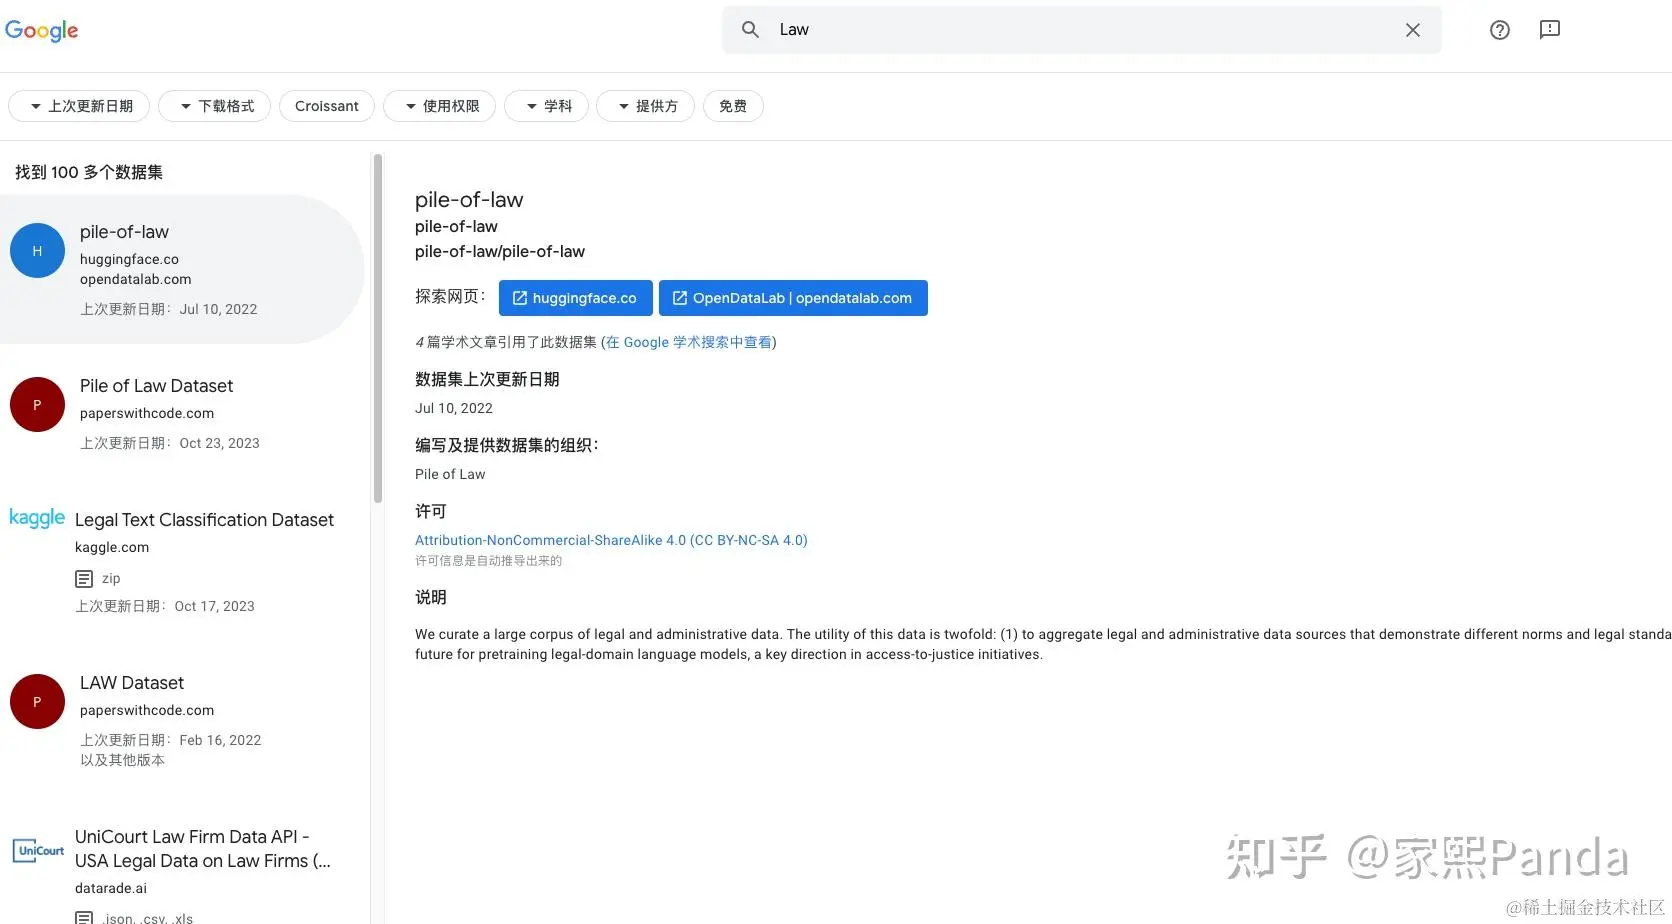Click the Jul 10, 2022 date in details
Screen dimensions: 1672x924
click(x=454, y=408)
